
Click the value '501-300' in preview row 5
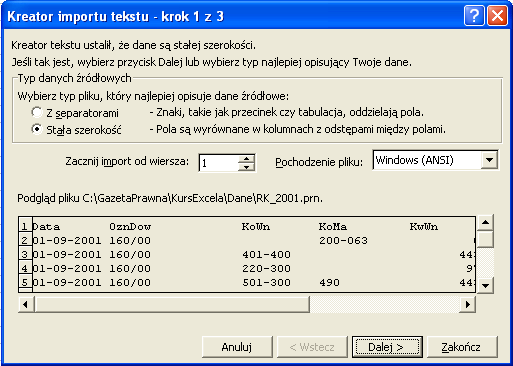tap(266, 283)
